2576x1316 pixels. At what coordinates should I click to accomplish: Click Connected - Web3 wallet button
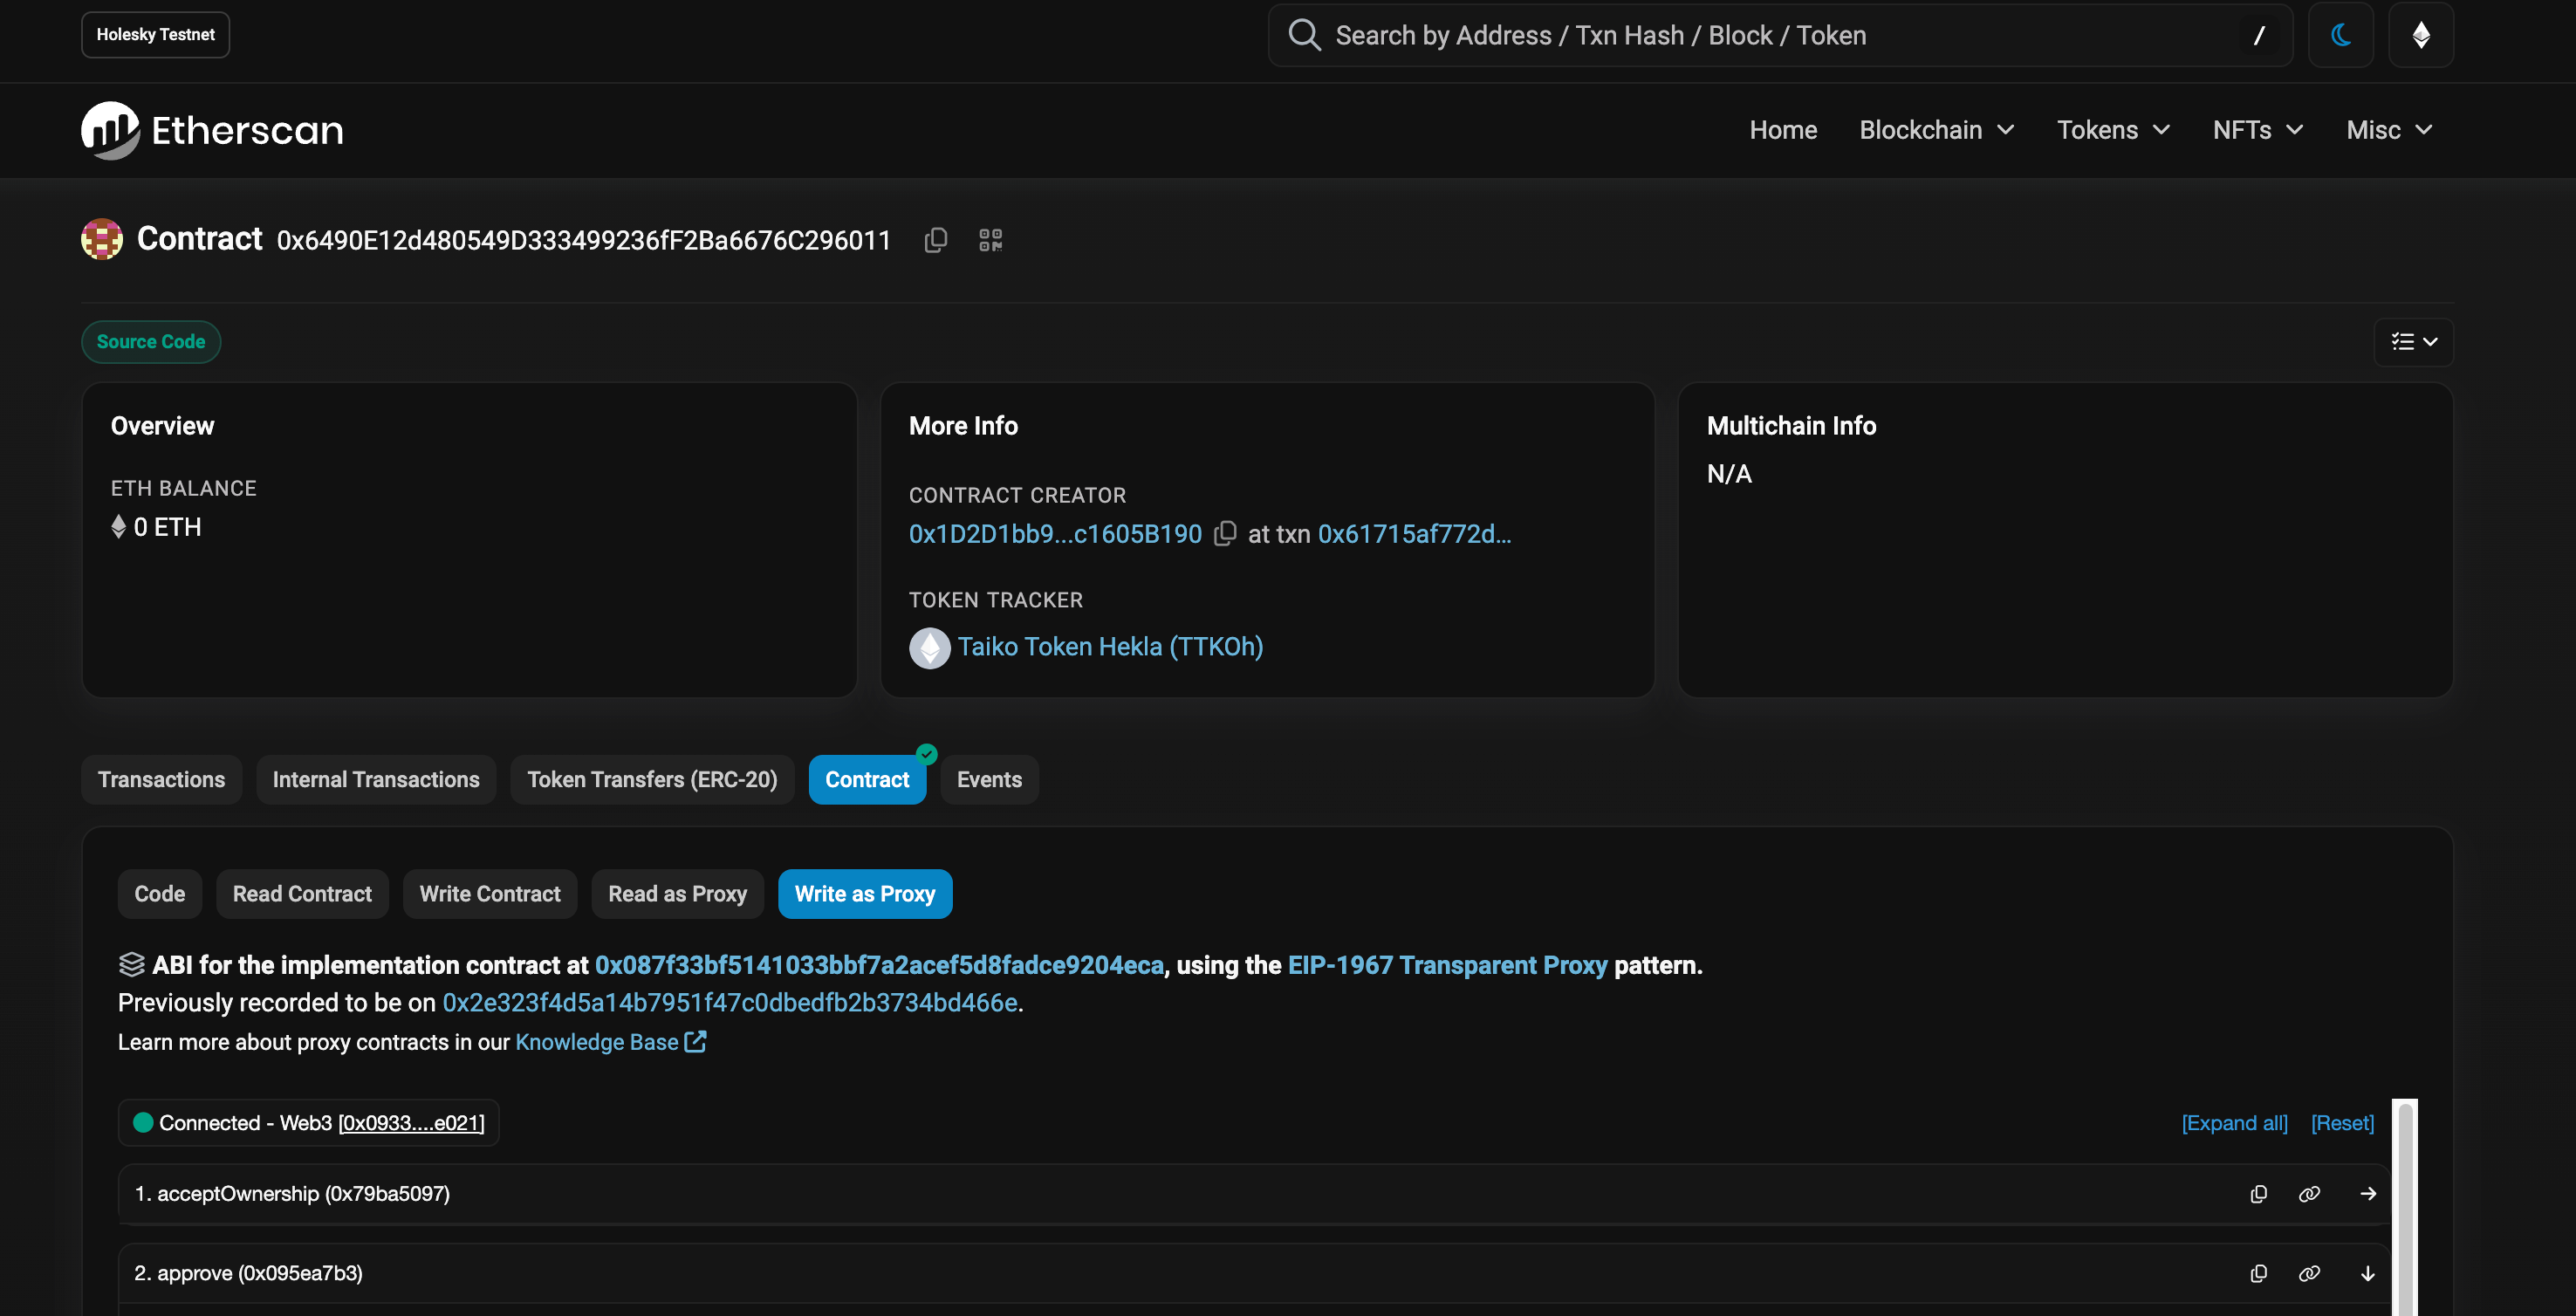click(309, 1122)
